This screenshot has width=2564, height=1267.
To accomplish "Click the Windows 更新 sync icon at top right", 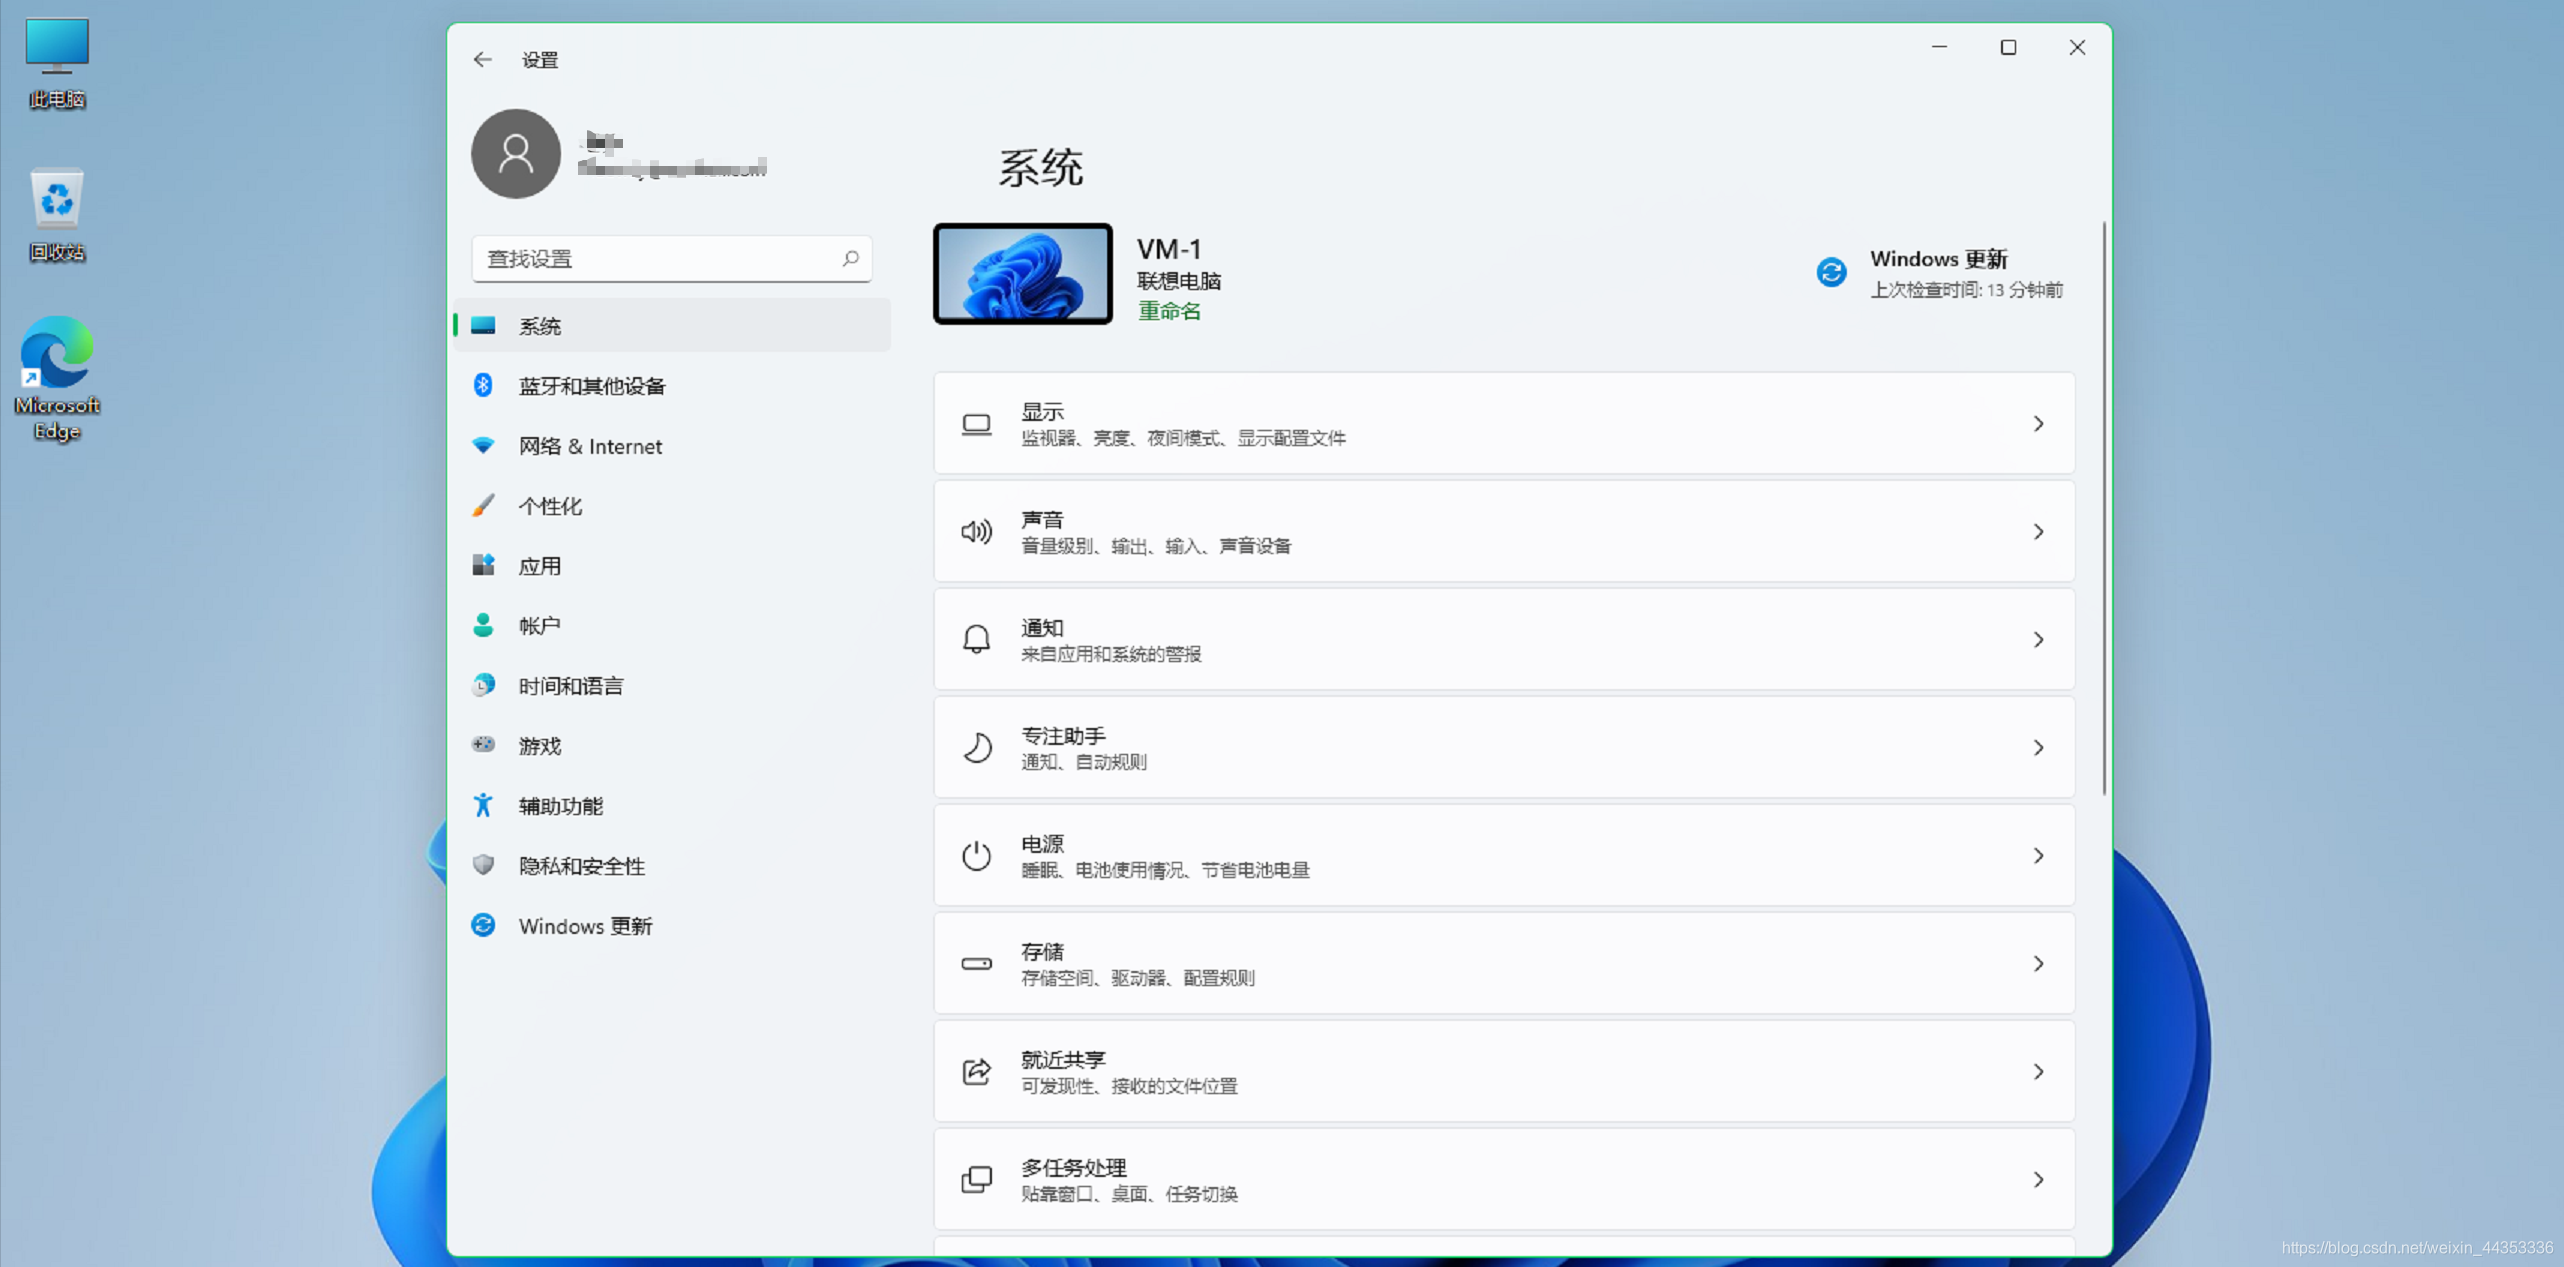I will [1831, 272].
